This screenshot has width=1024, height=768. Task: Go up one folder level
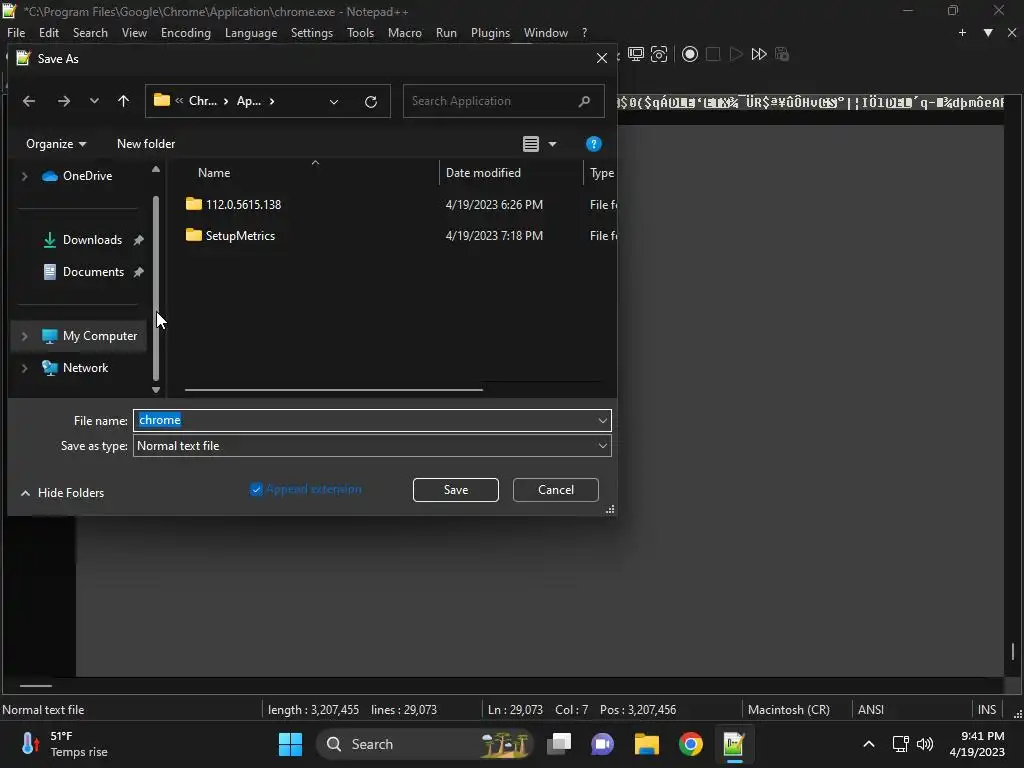[123, 101]
